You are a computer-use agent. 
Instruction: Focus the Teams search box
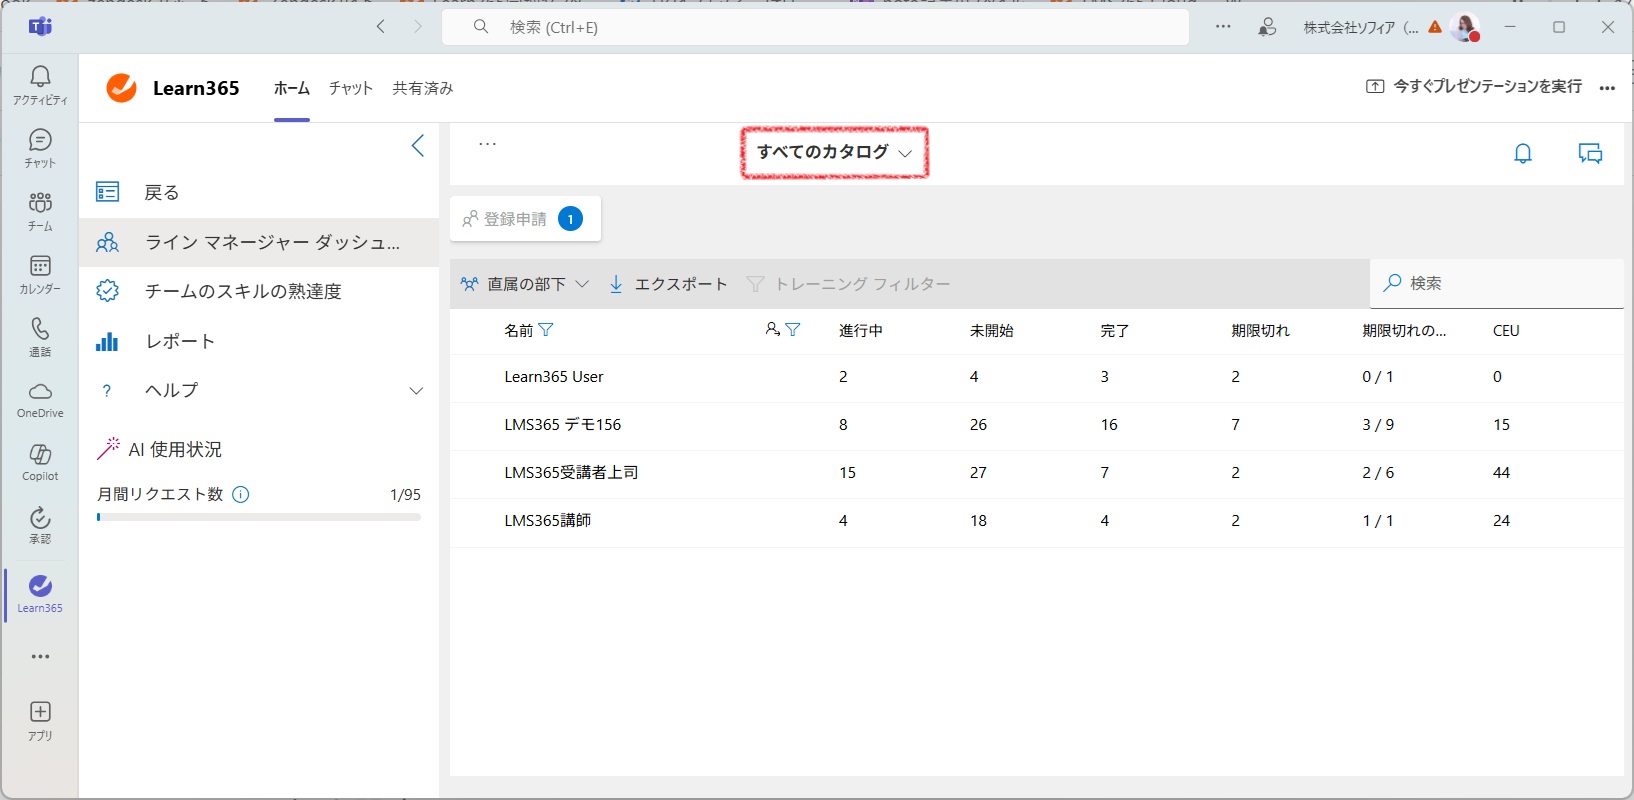pos(815,27)
